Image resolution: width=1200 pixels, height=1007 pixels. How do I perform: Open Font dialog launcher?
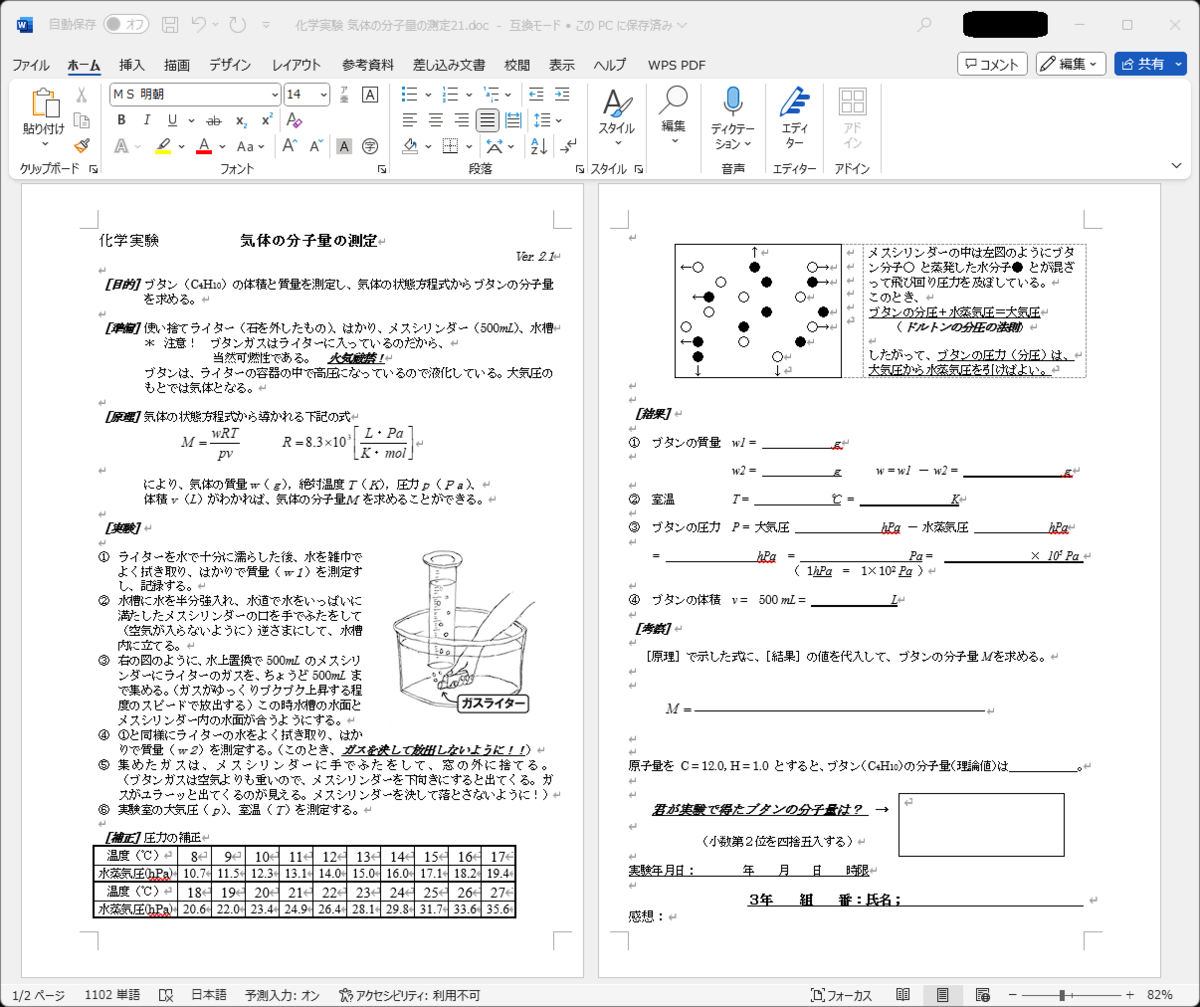click(381, 170)
